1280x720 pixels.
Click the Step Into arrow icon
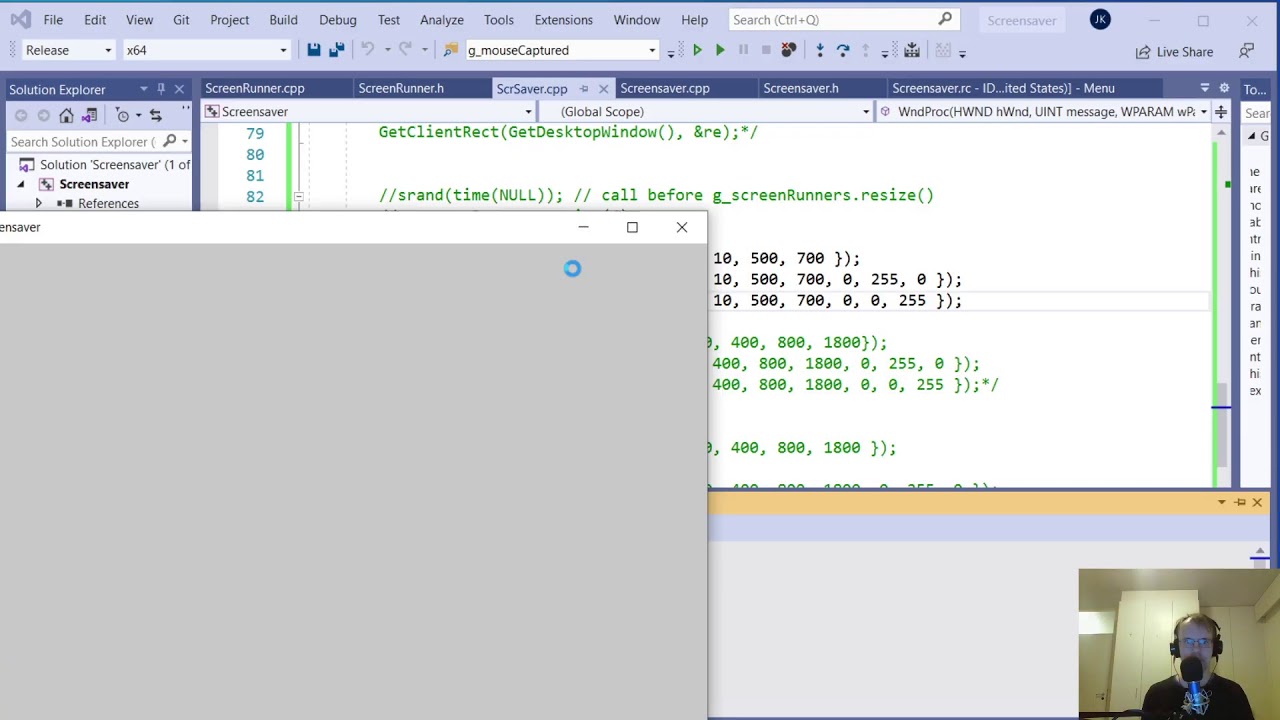click(820, 50)
